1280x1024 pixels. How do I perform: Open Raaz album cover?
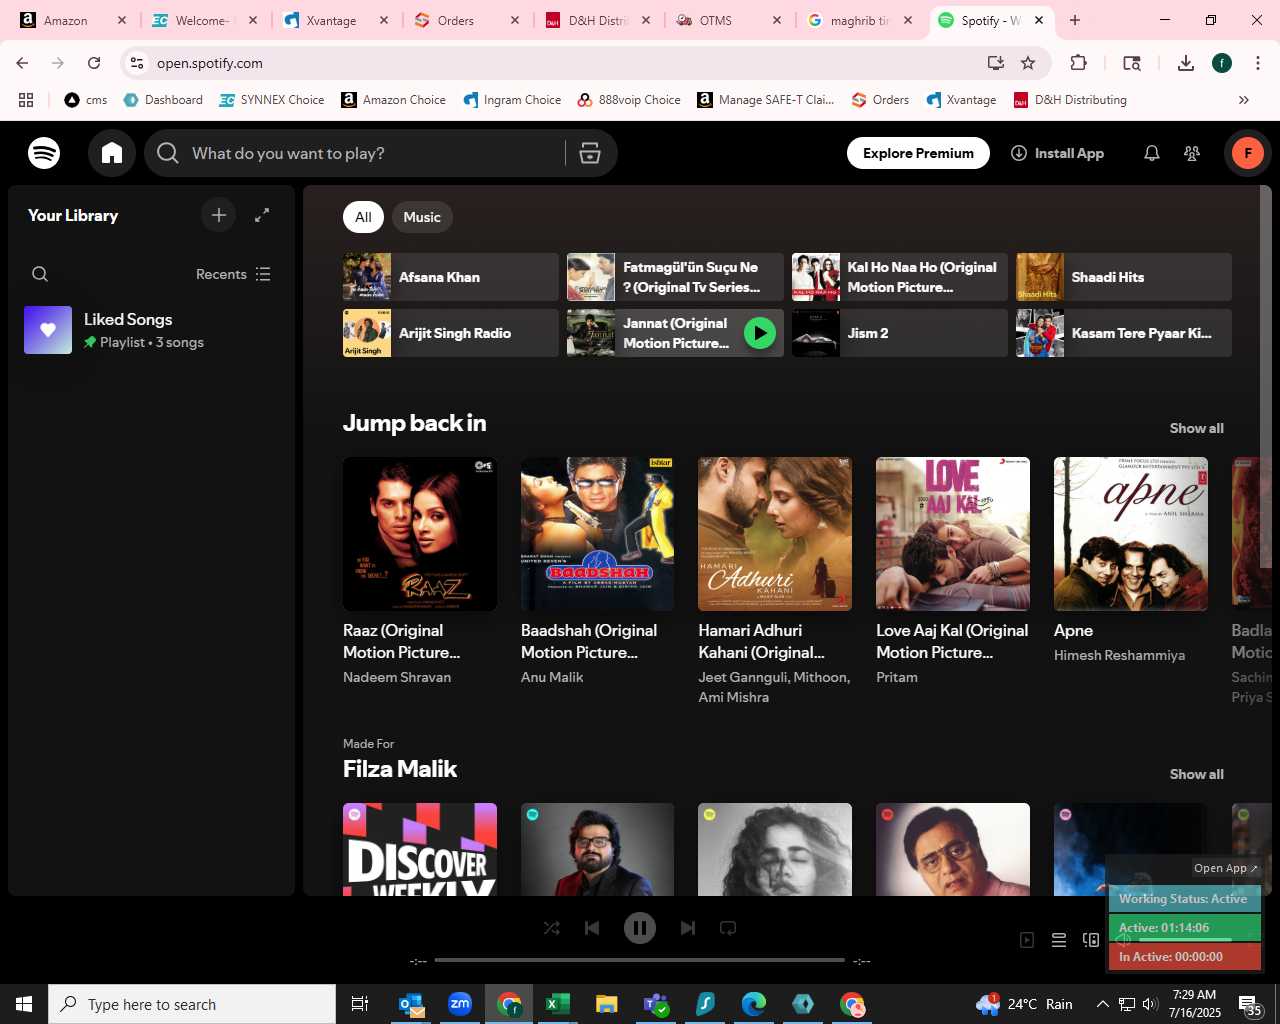click(420, 534)
